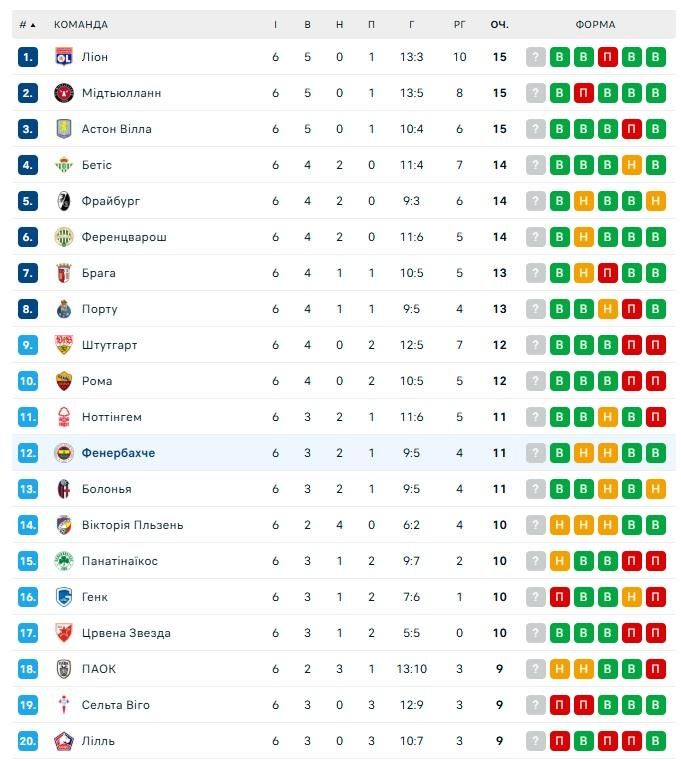Viewport: 681px width, 761px height.
Task: Click the Midtjylland team logo
Action: click(64, 93)
